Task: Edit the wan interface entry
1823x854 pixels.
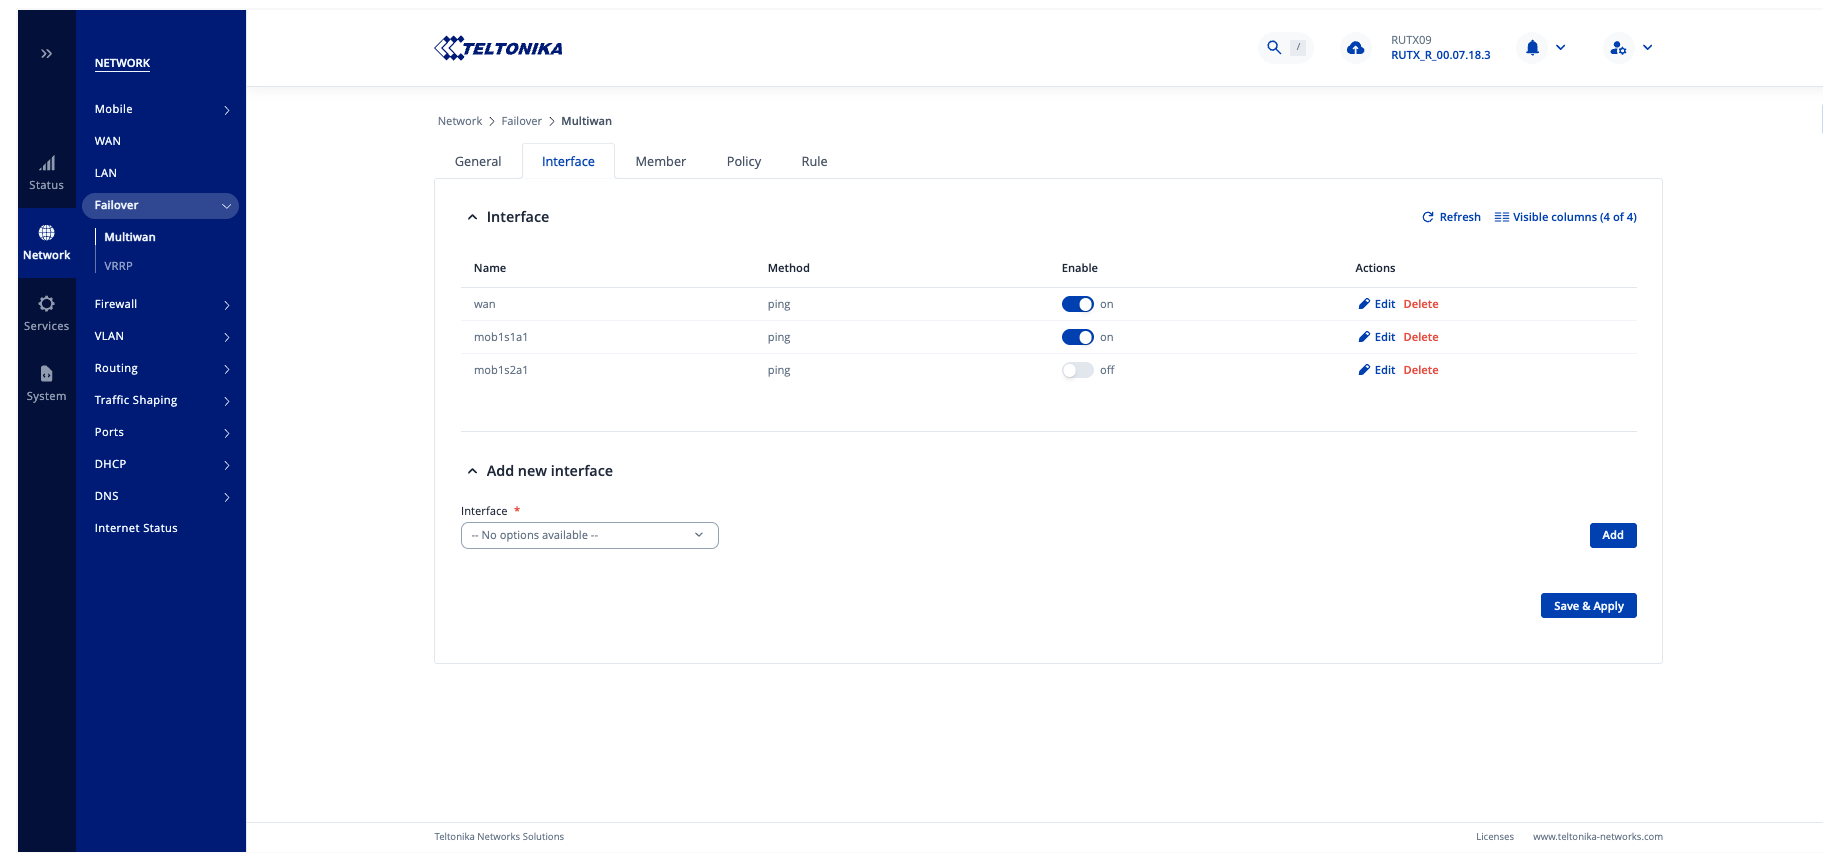Action: tap(1377, 304)
